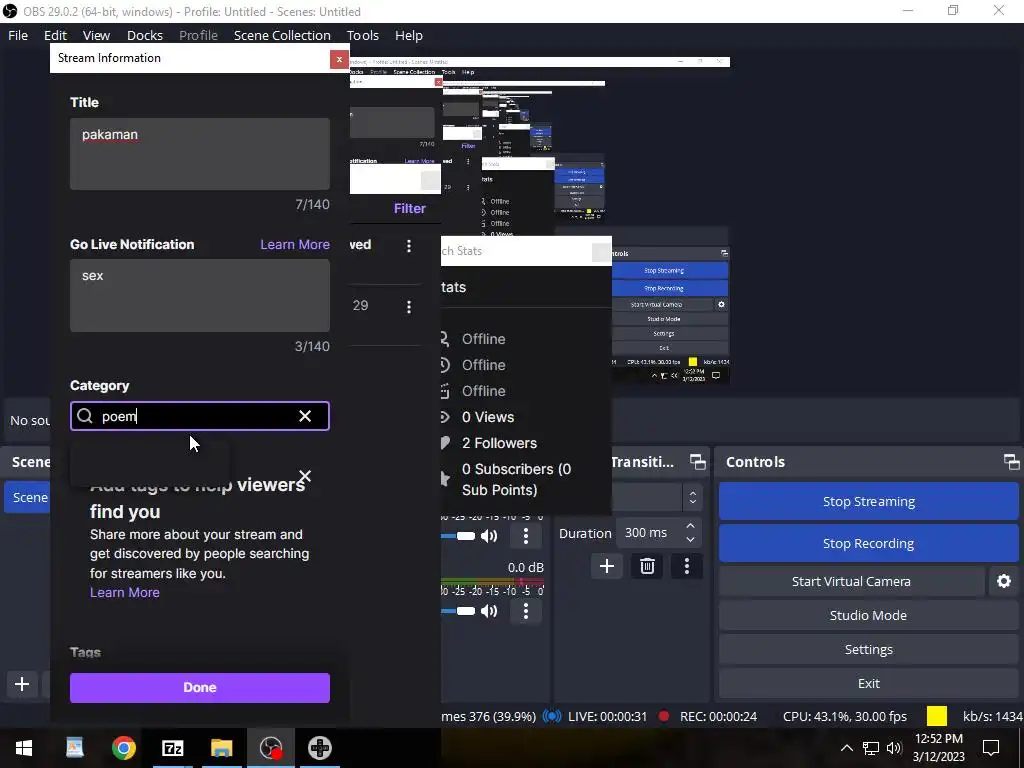Open the network tray icon
1024x768 pixels.
click(871, 748)
